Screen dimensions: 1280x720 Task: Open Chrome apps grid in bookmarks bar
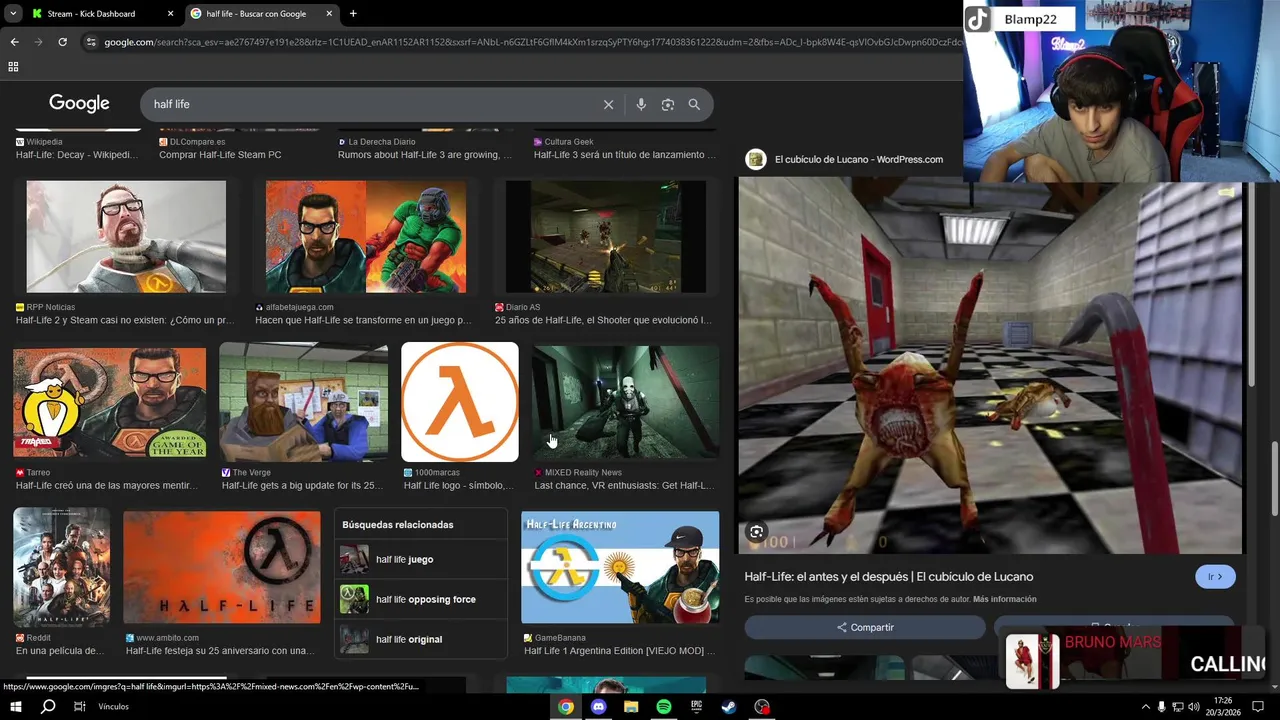13,67
